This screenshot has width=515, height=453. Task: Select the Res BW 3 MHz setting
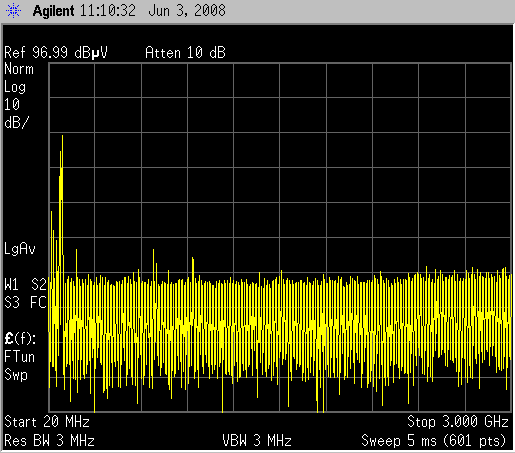point(49,441)
